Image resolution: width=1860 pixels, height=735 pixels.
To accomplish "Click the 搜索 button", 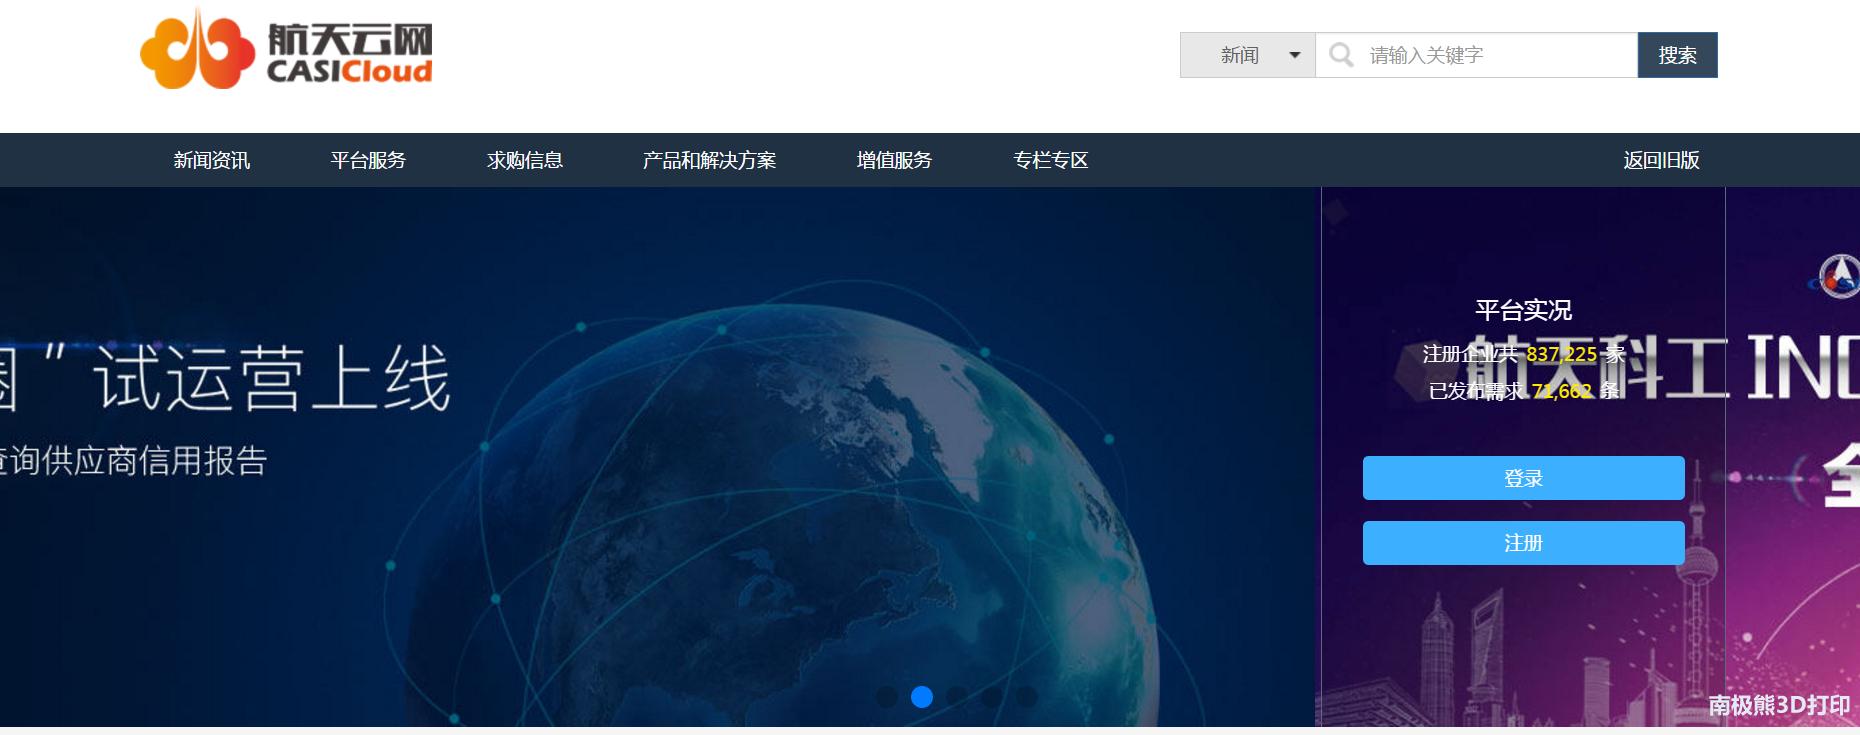I will coord(1678,55).
